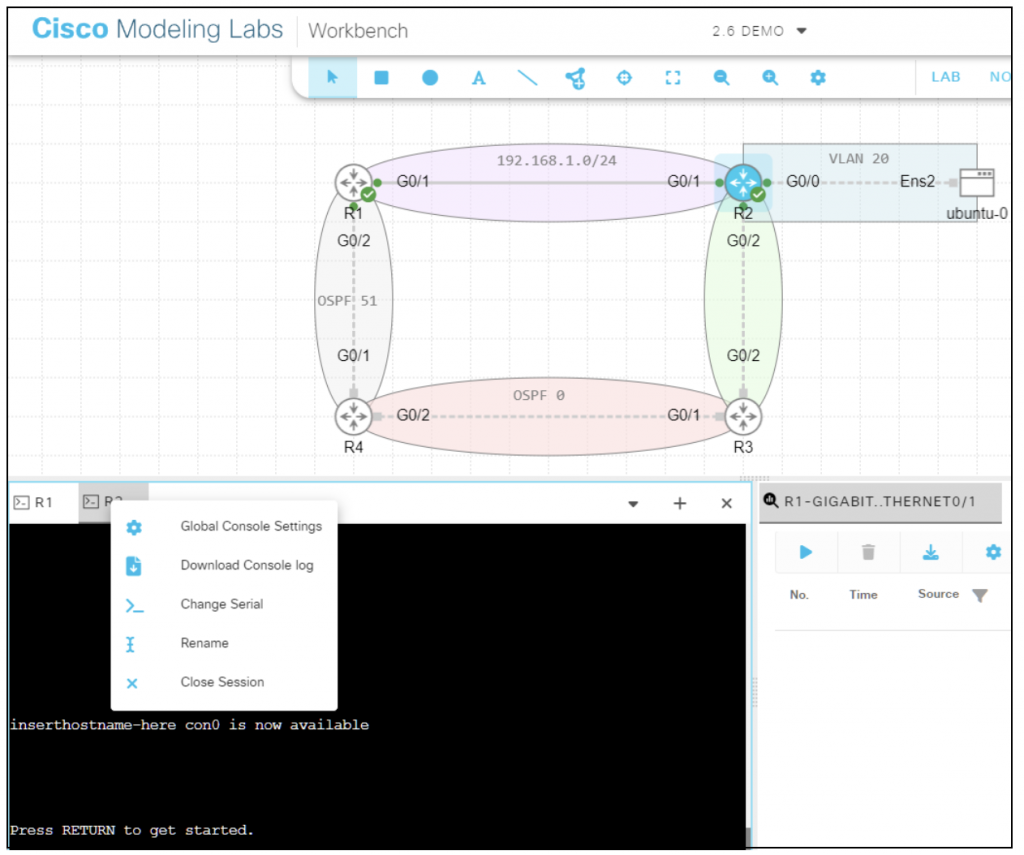Viewport: 1024px width, 855px height.
Task: Activate the add-link tool in the toolbar
Action: tap(575, 78)
